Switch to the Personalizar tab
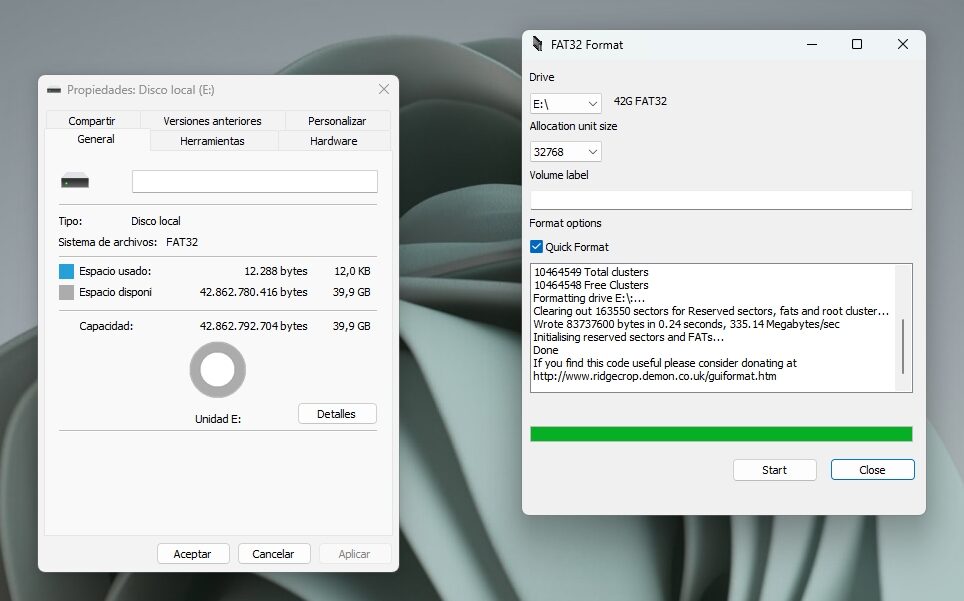Screen dimensions: 964x601 [337, 120]
